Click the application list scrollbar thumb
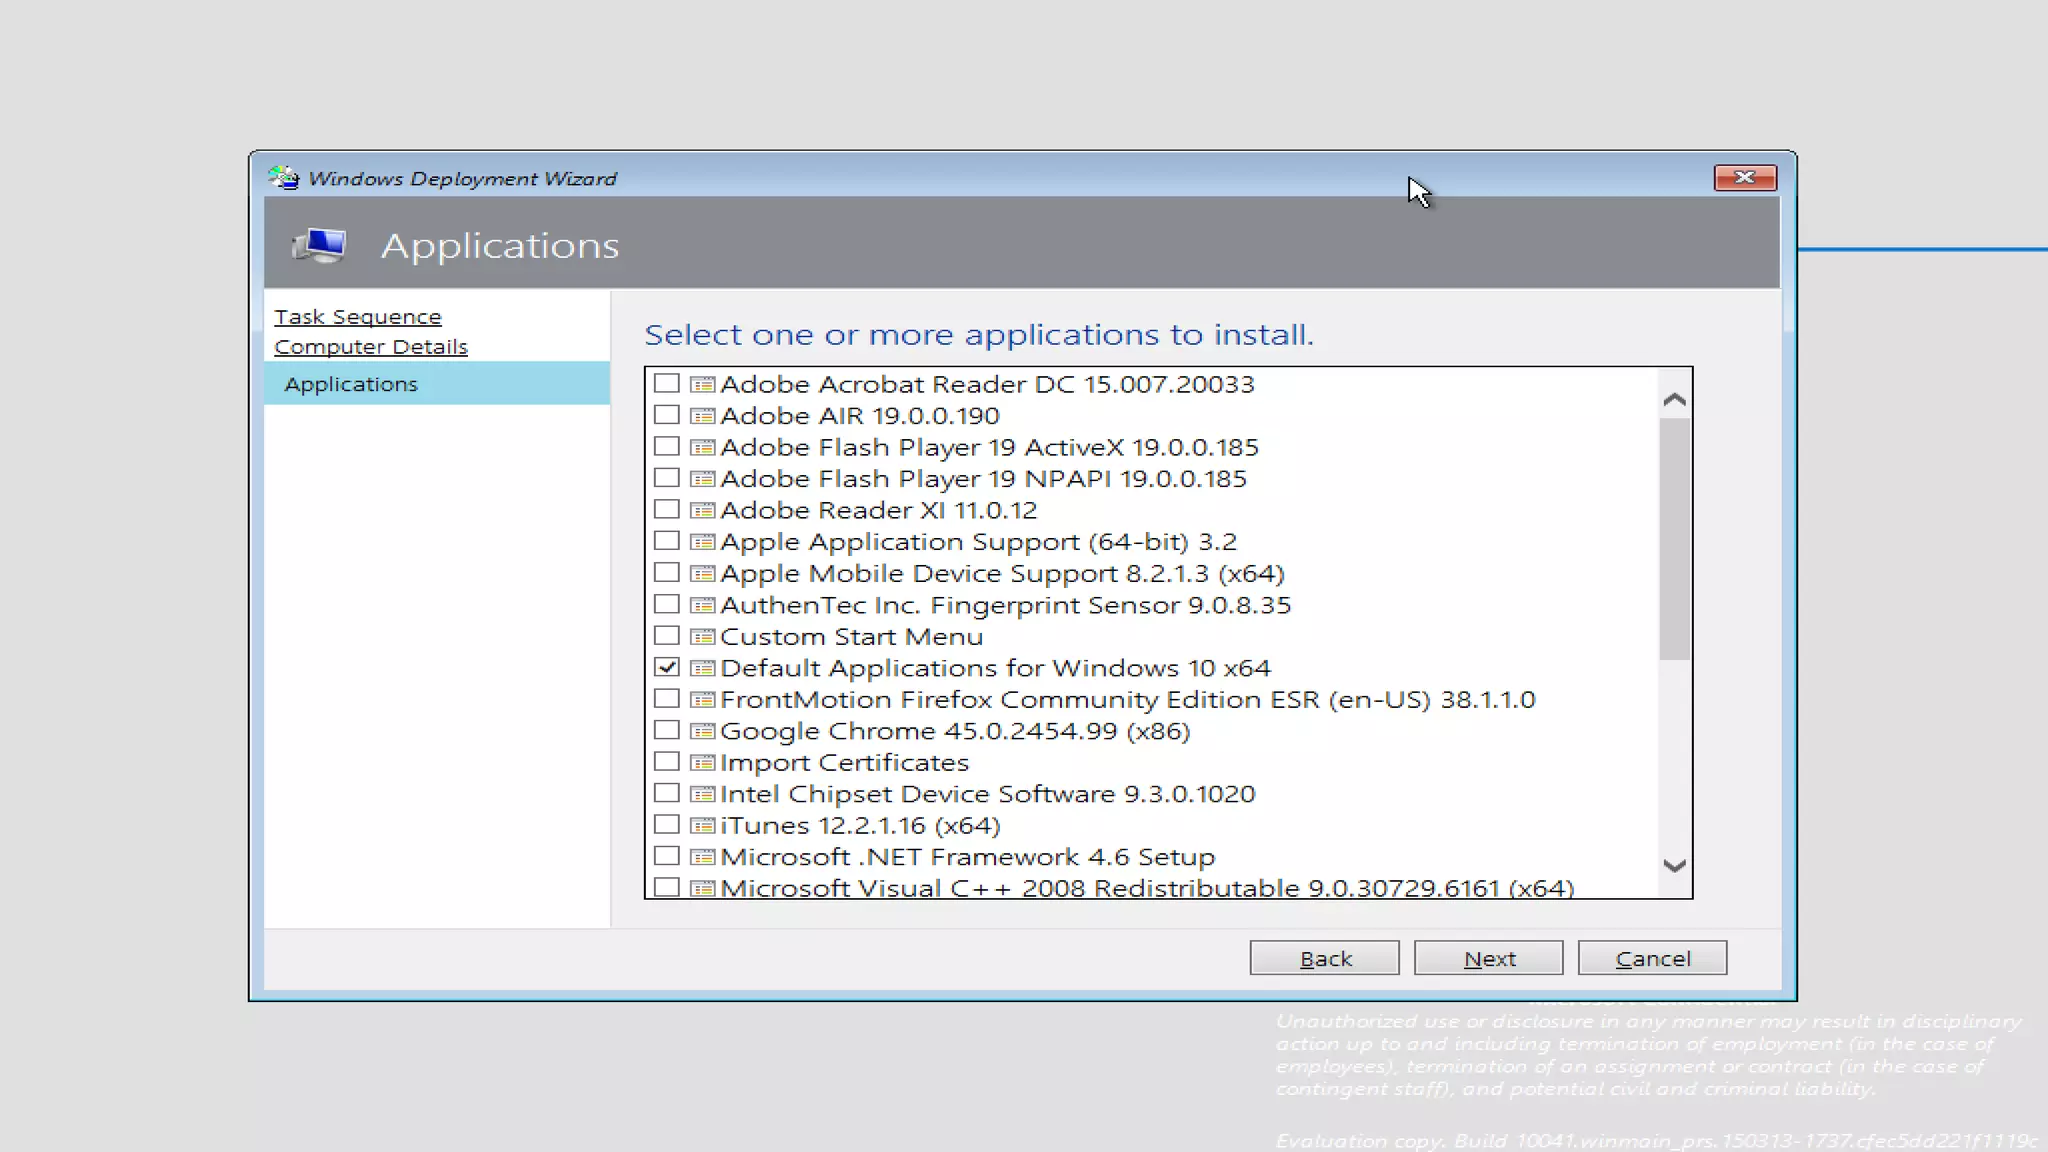 point(1675,539)
